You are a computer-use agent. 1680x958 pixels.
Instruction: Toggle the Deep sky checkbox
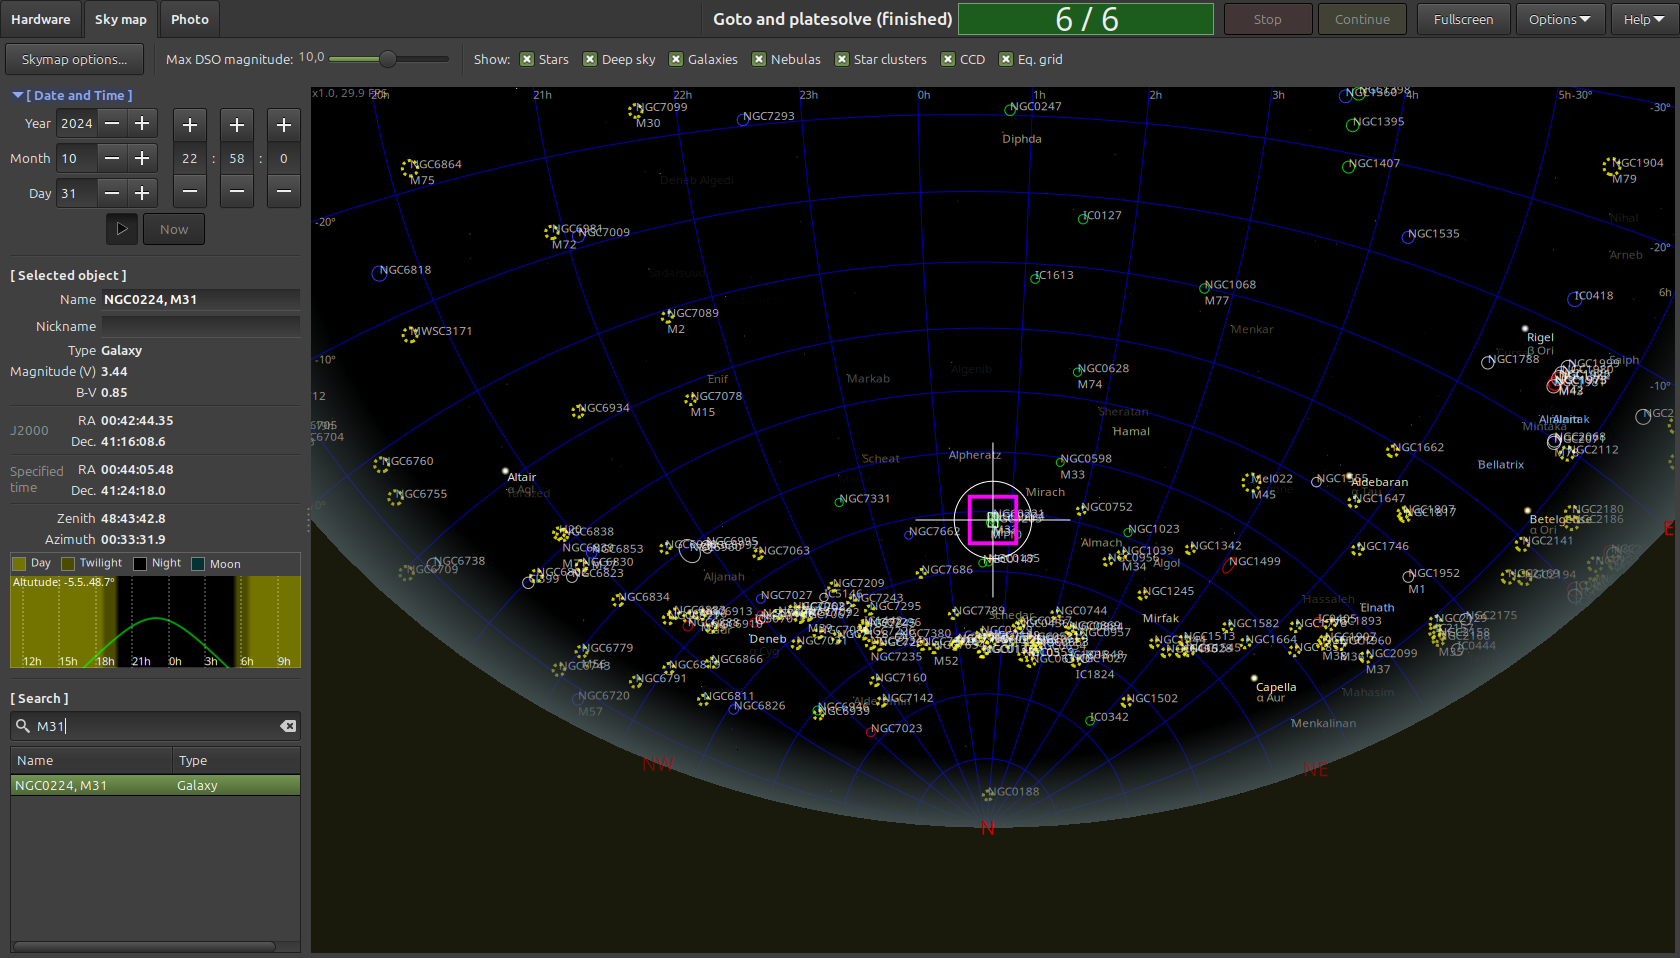(590, 59)
